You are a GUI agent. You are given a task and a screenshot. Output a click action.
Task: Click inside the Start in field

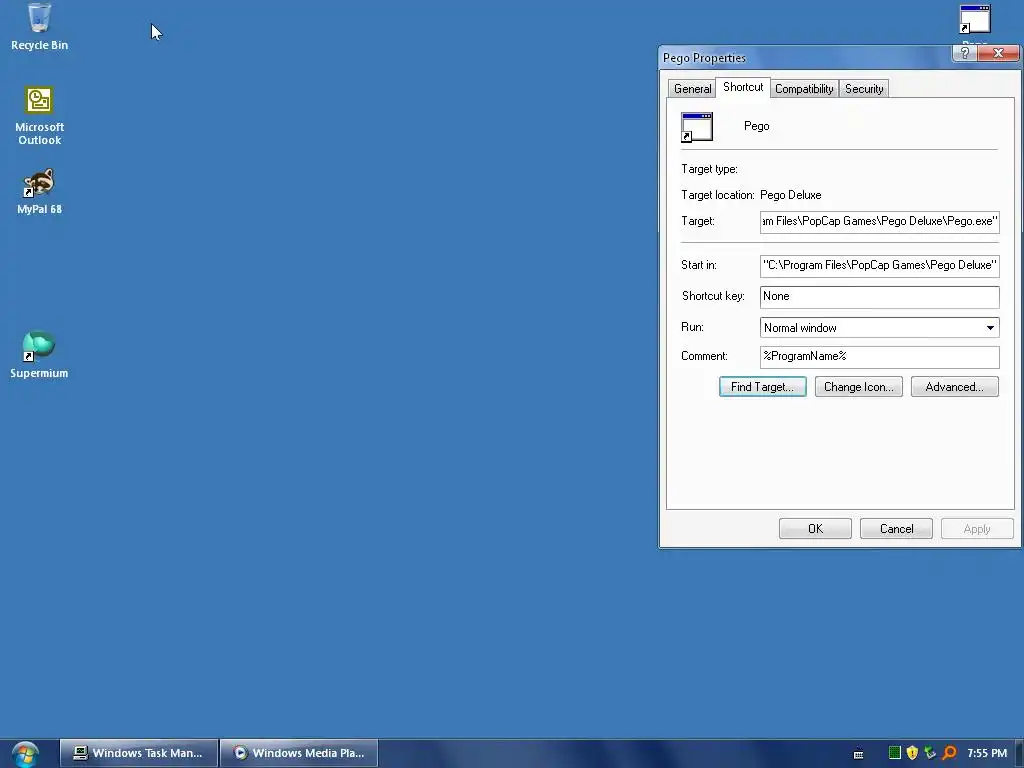(x=879, y=265)
